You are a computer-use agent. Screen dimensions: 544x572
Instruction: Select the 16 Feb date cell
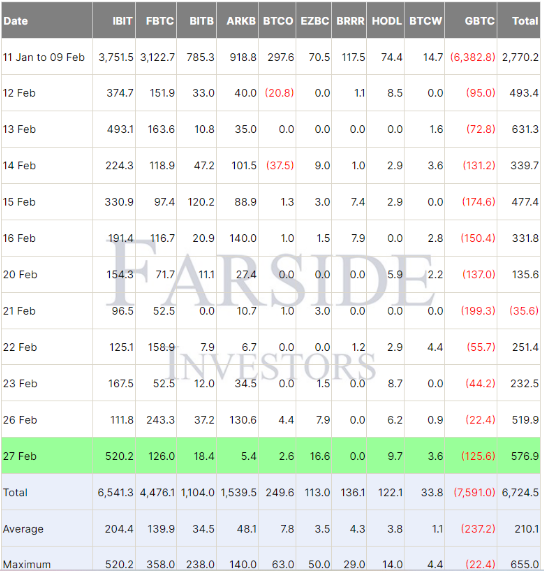click(47, 238)
